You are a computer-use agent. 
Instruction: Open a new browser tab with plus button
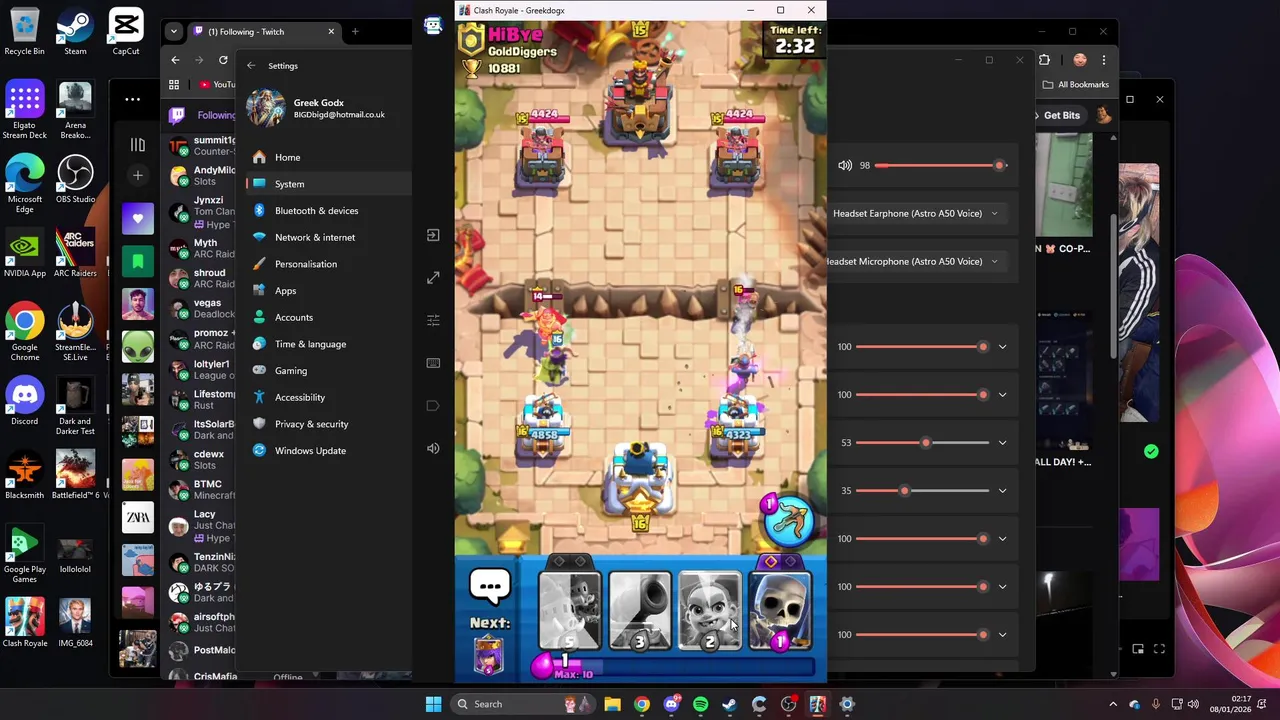(x=355, y=32)
